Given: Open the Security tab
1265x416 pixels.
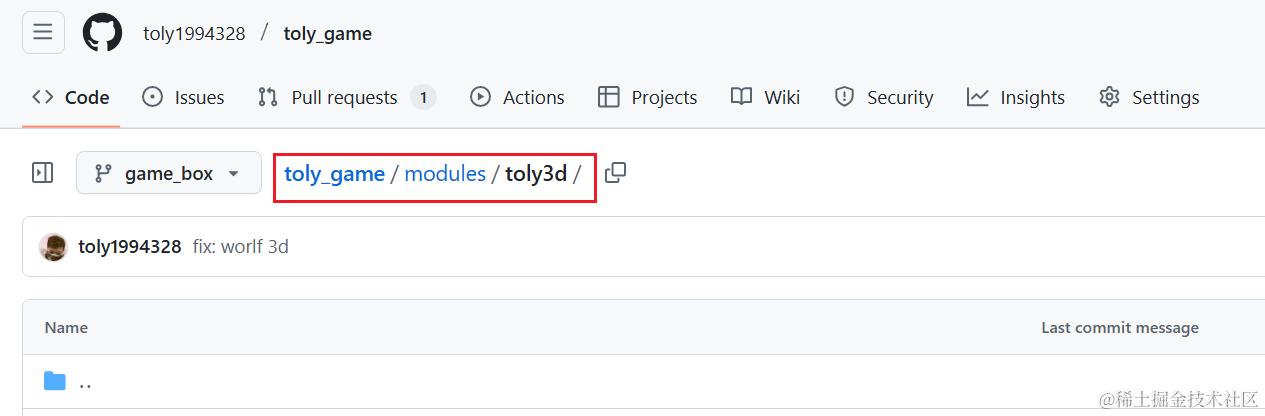Looking at the screenshot, I should point(884,97).
